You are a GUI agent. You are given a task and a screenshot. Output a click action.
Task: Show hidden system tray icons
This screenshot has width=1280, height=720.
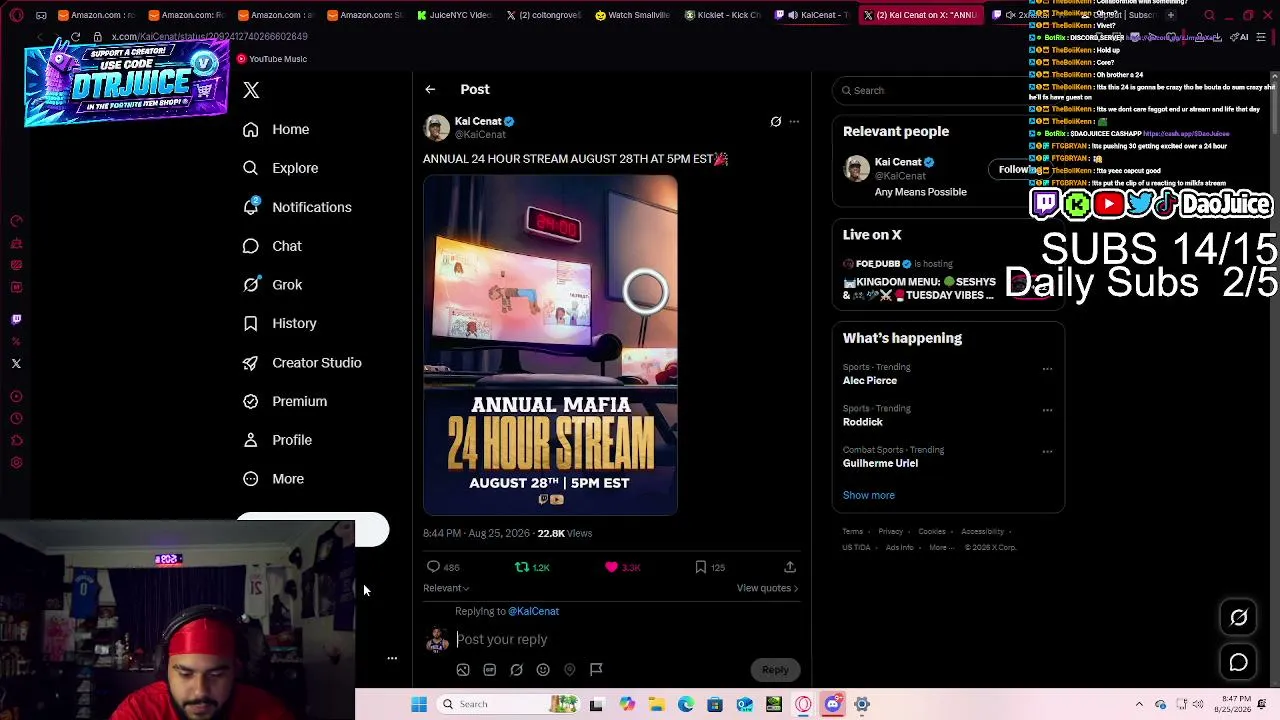pos(1139,704)
